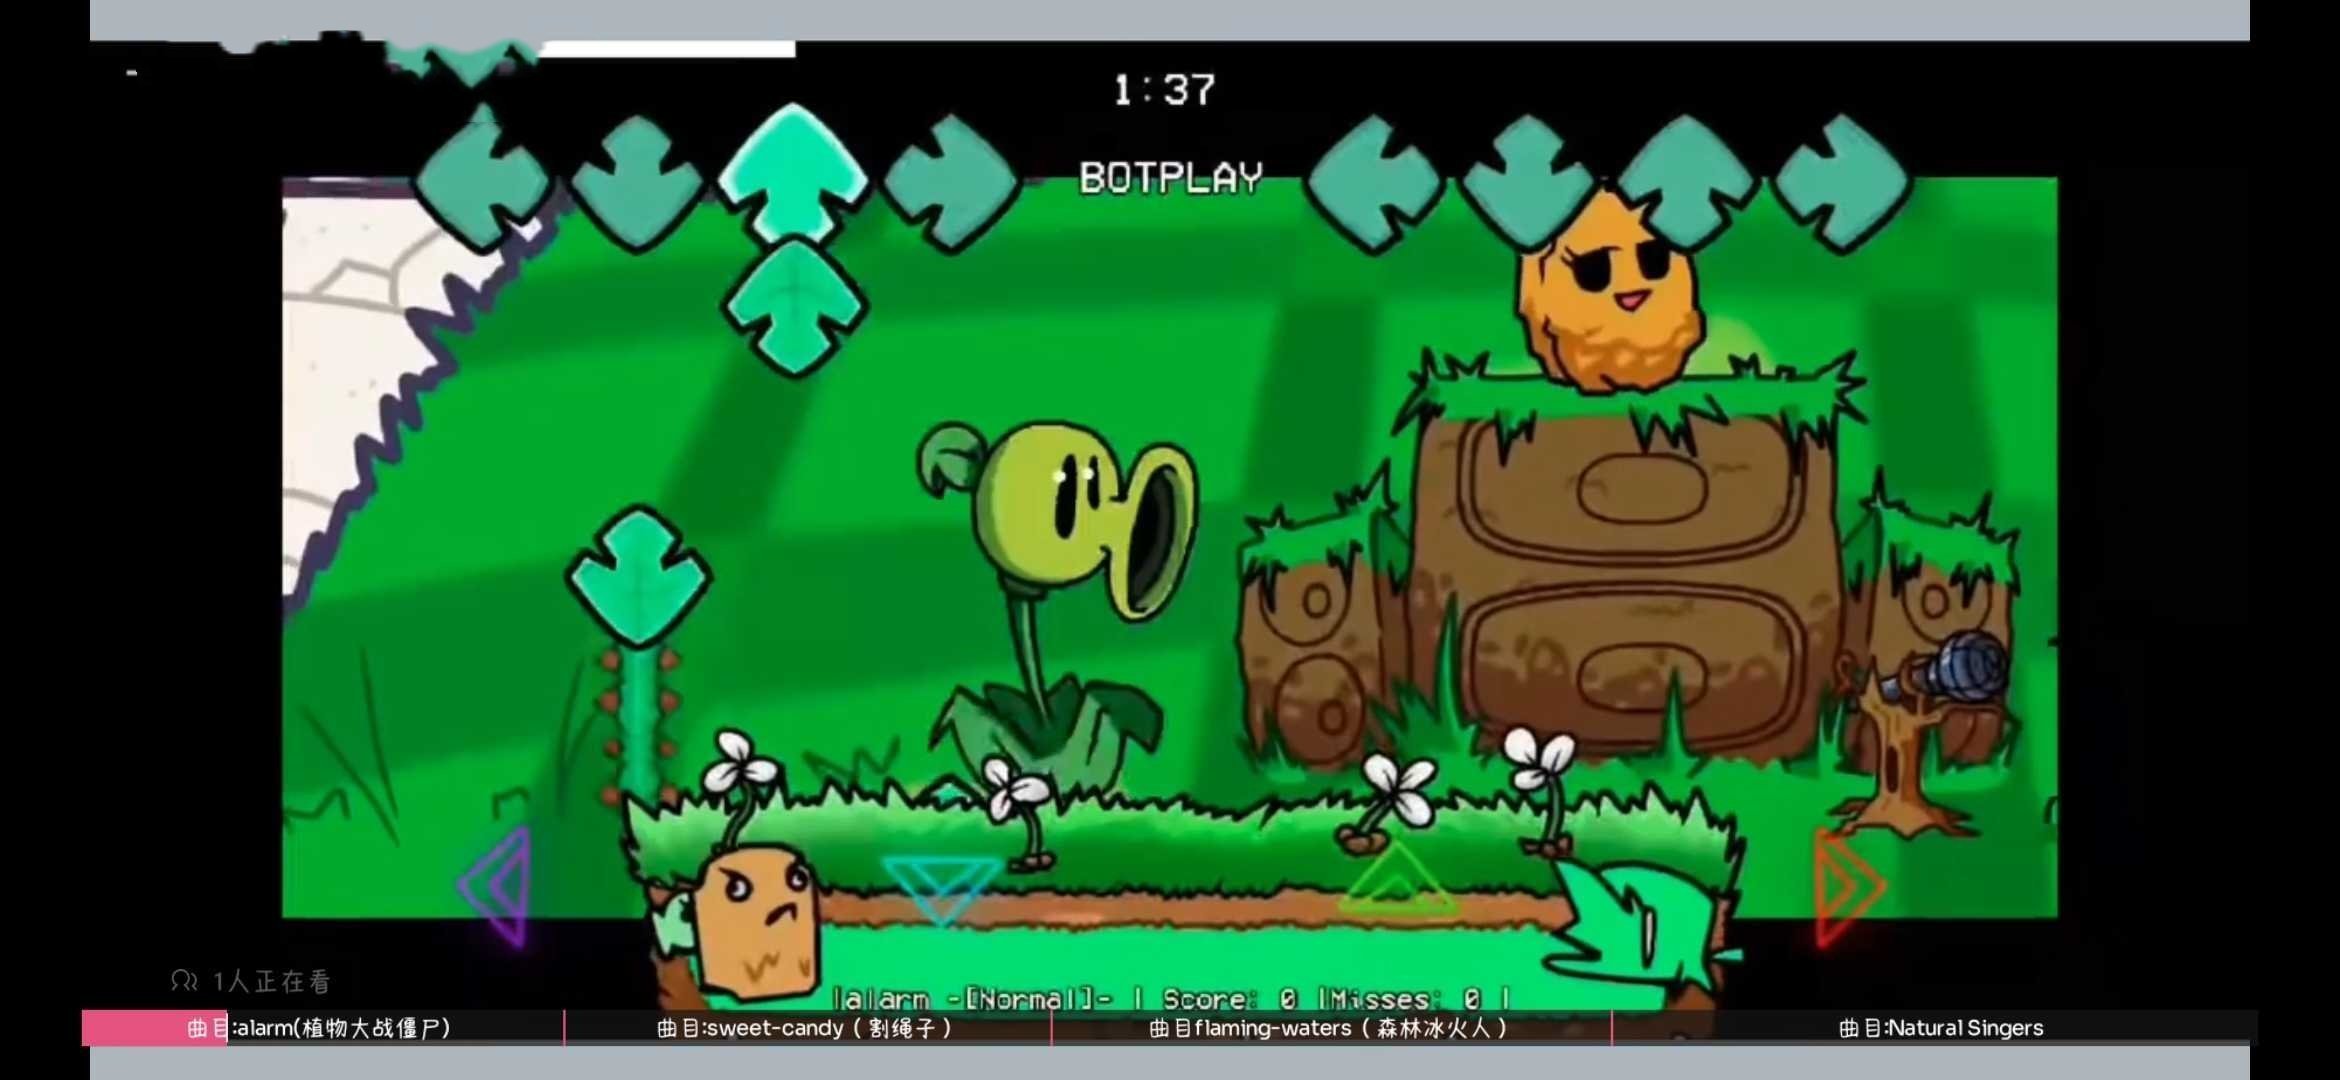
Task: Click the opponent's down arrow receptor
Action: [x=637, y=181]
